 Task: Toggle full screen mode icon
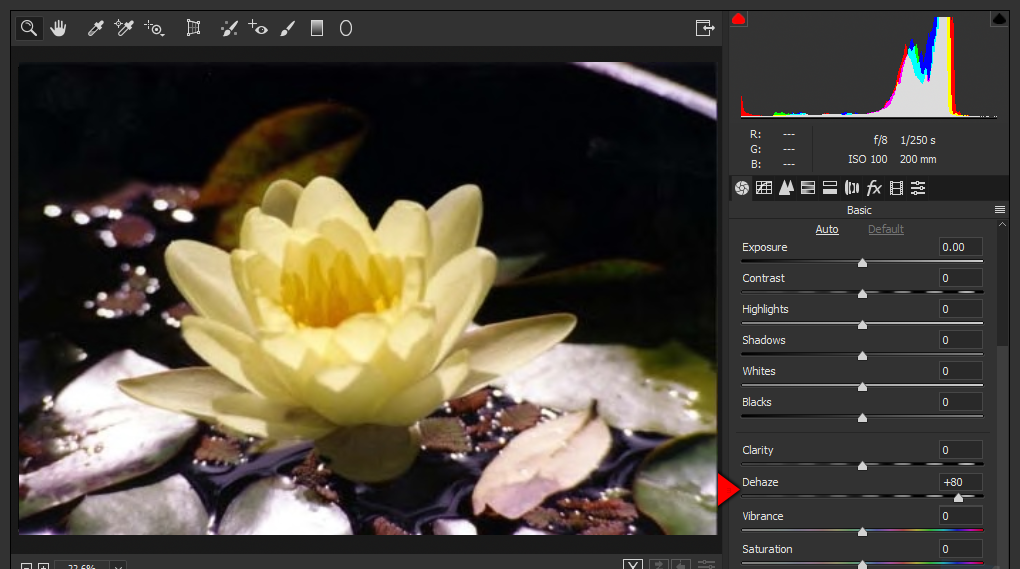[x=704, y=28]
